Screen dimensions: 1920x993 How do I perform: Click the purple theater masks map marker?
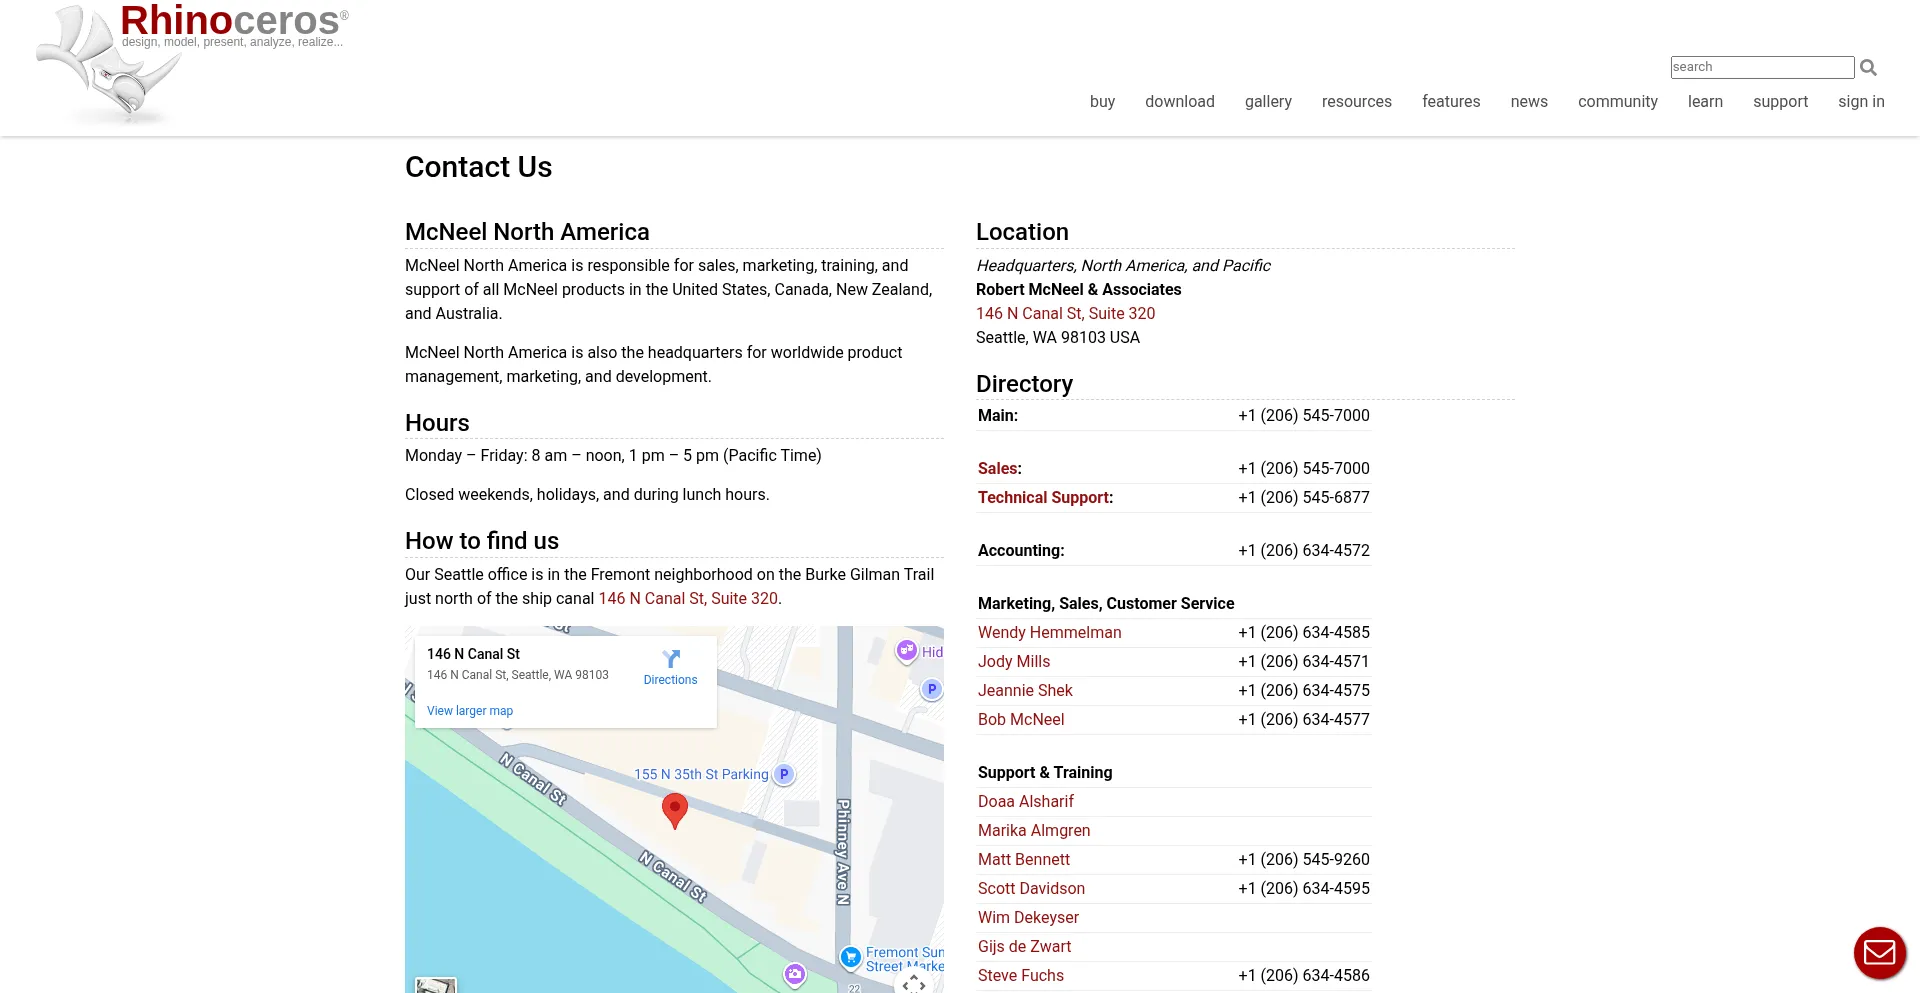(907, 651)
